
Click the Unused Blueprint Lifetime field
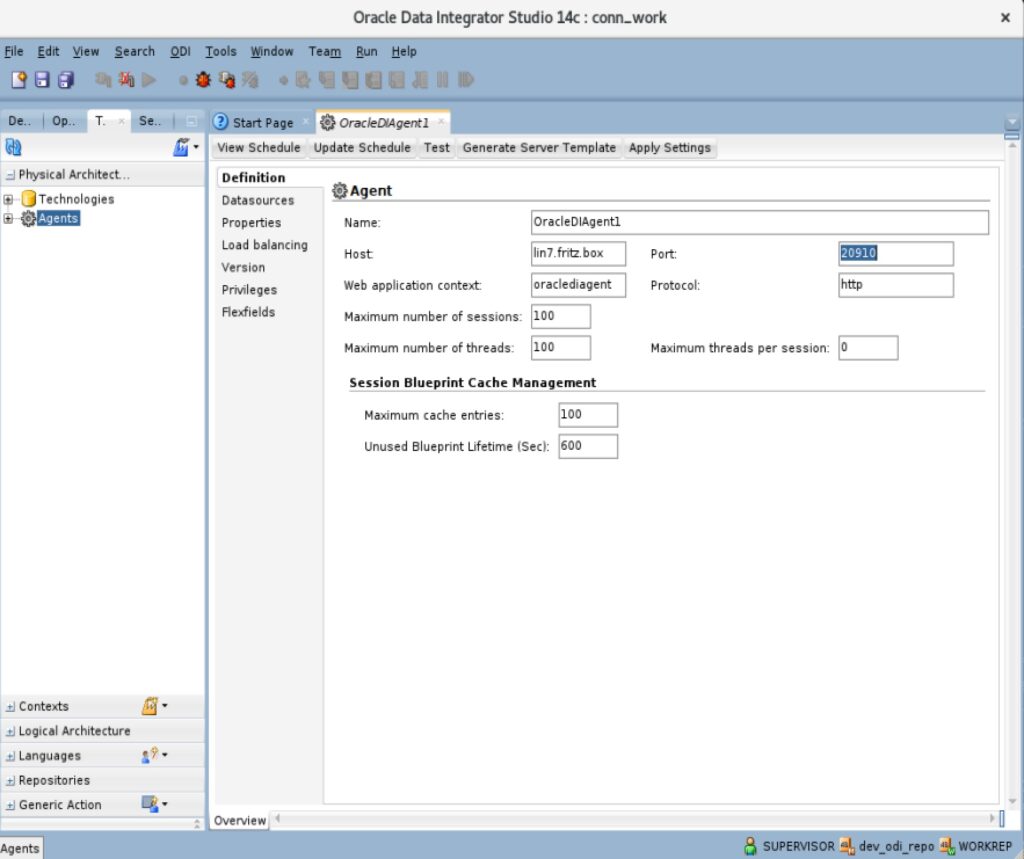[588, 446]
